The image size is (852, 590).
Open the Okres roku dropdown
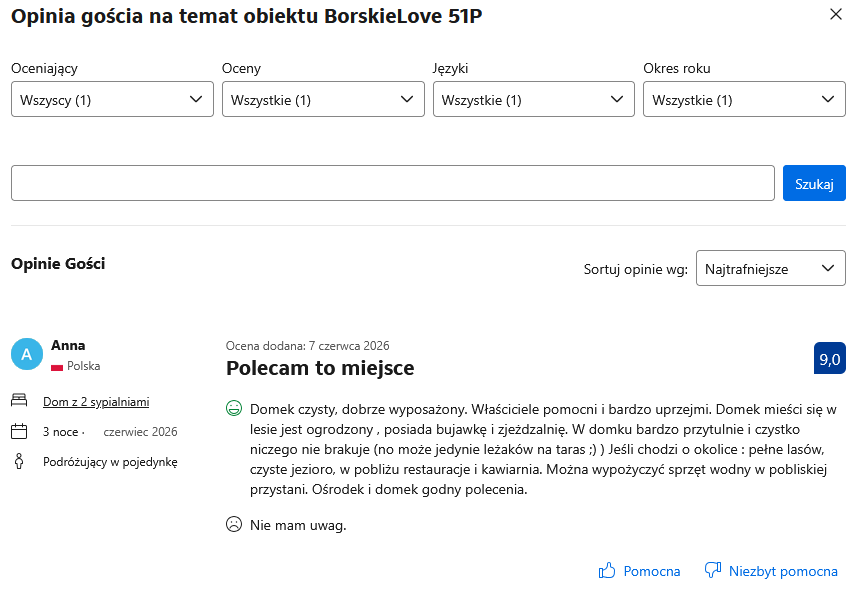744,99
